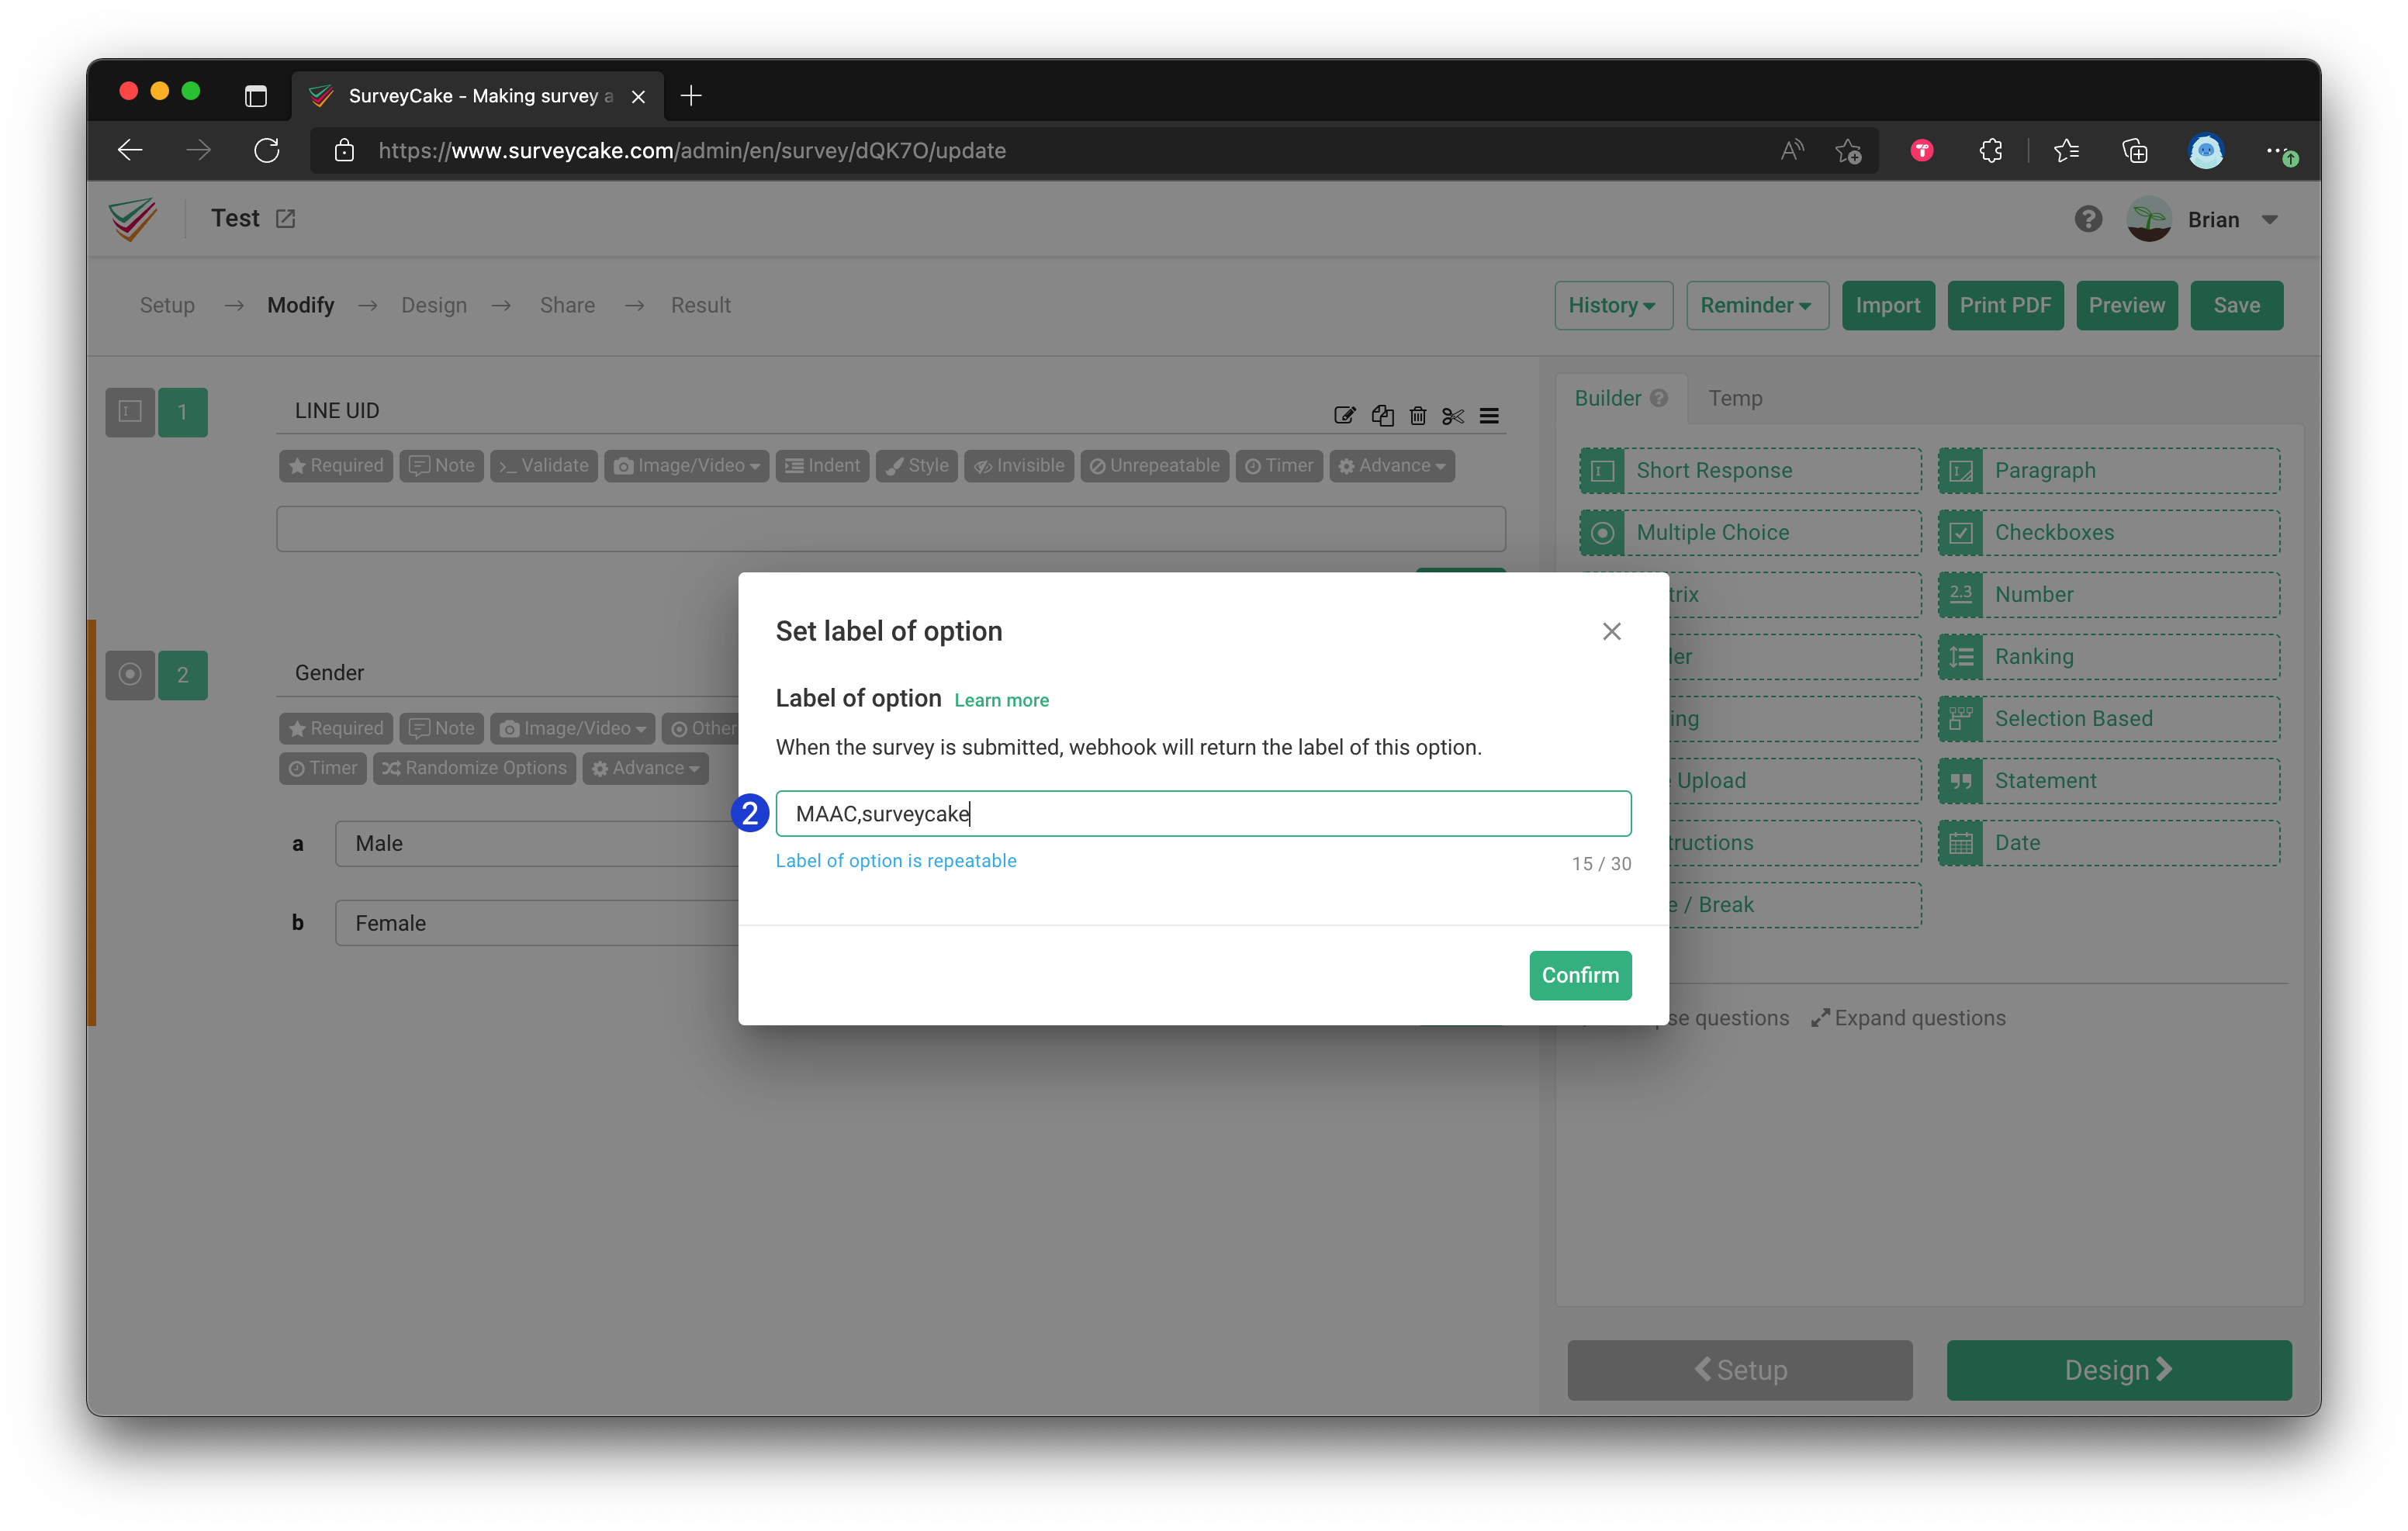Delete LINE UID question via trash icon
Image resolution: width=2408 pixels, height=1531 pixels.
point(1417,415)
